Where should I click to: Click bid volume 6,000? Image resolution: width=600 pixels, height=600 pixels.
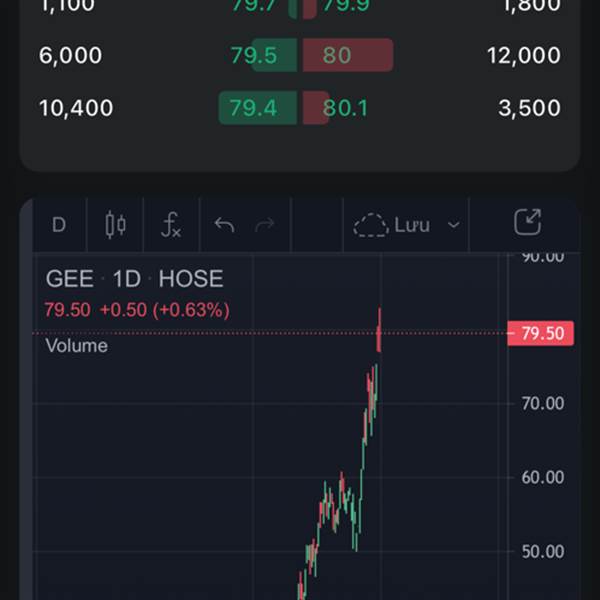(70, 55)
